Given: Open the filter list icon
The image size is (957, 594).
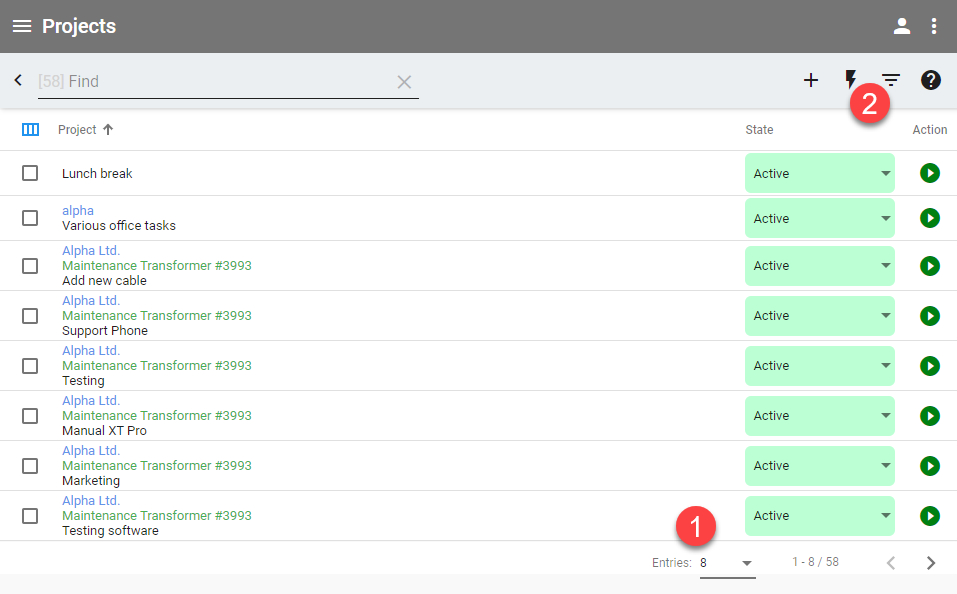Looking at the screenshot, I should [x=891, y=80].
